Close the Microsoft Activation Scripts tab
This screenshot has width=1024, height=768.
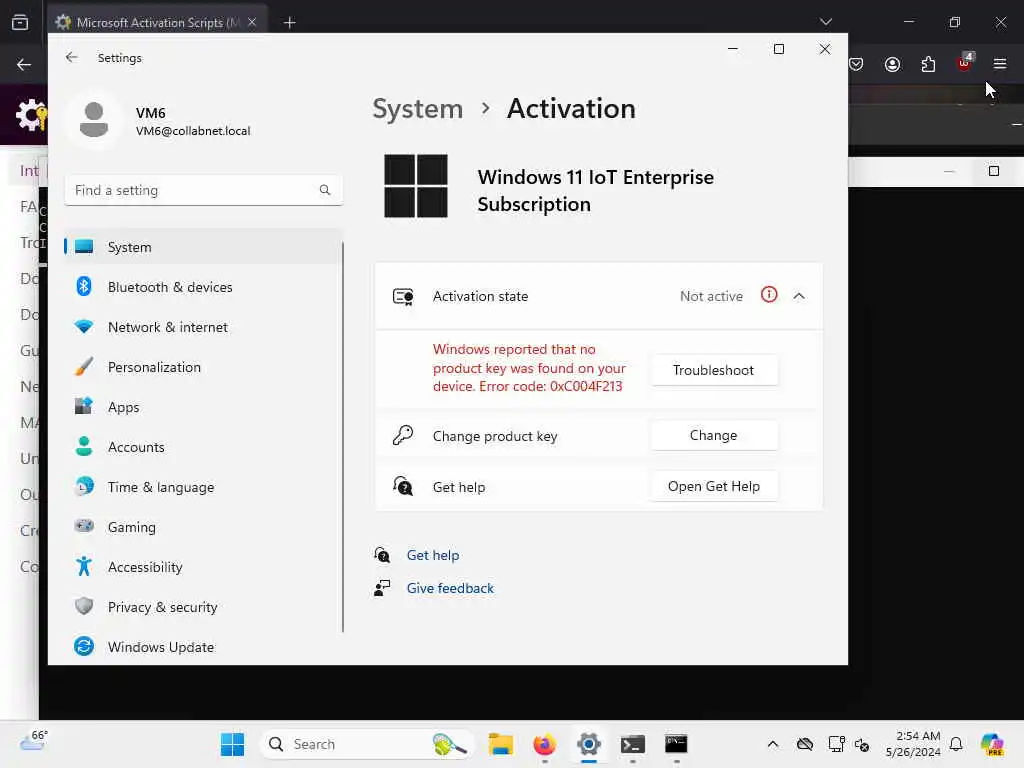coord(252,22)
